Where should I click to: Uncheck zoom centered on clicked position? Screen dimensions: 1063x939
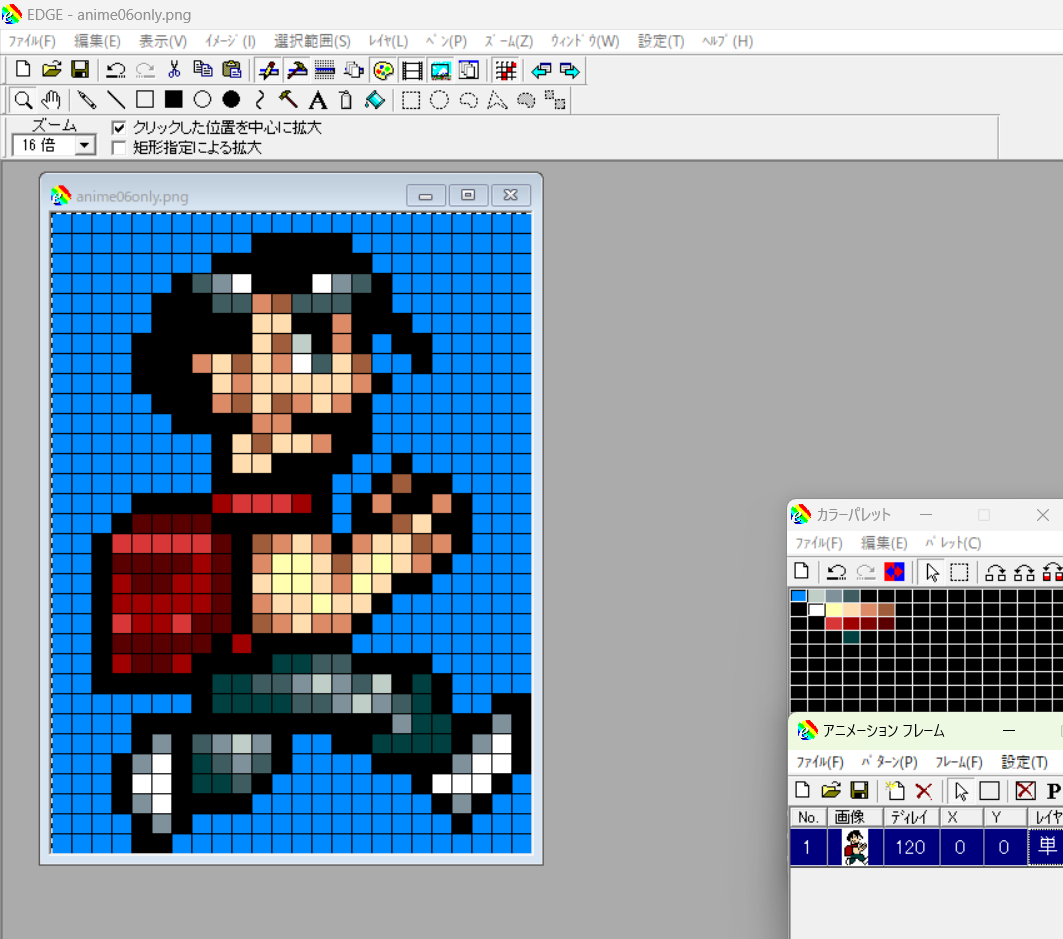pyautogui.click(x=119, y=127)
